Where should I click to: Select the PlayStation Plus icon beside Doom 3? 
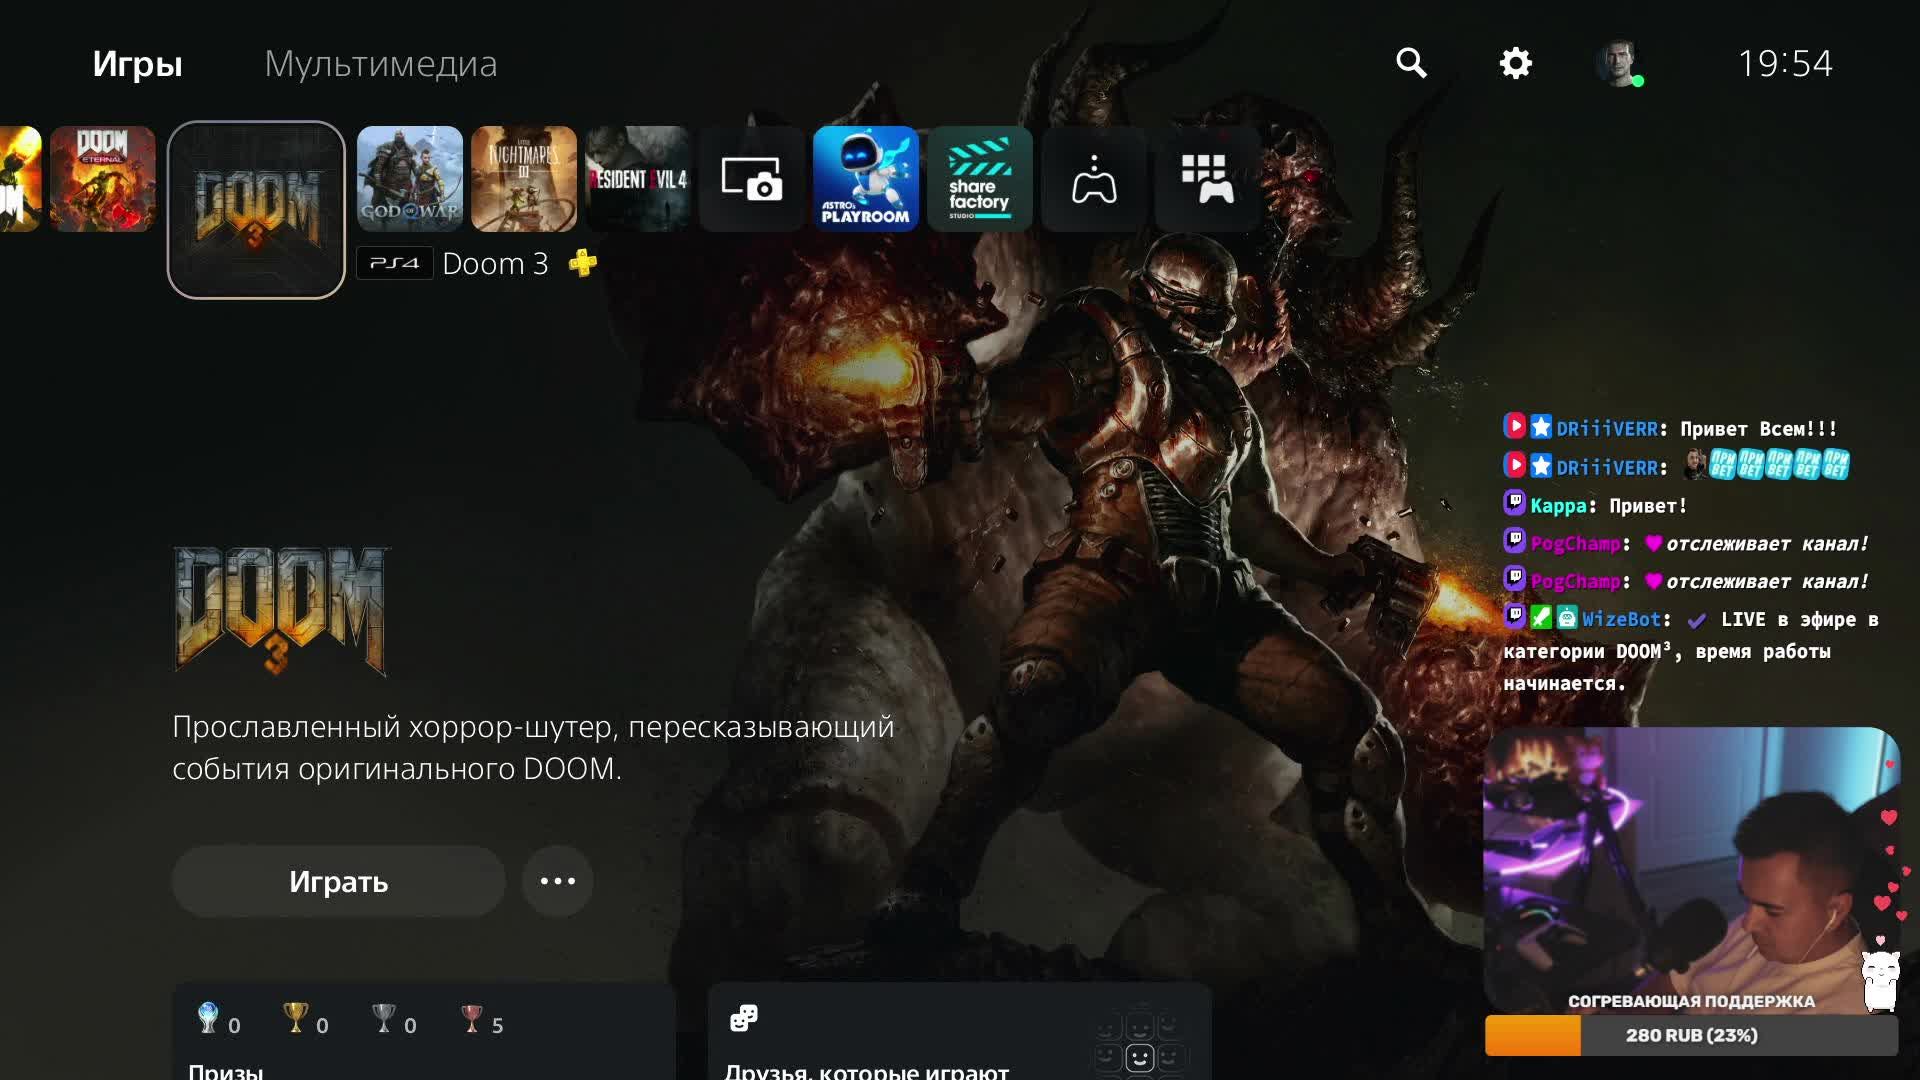point(583,263)
